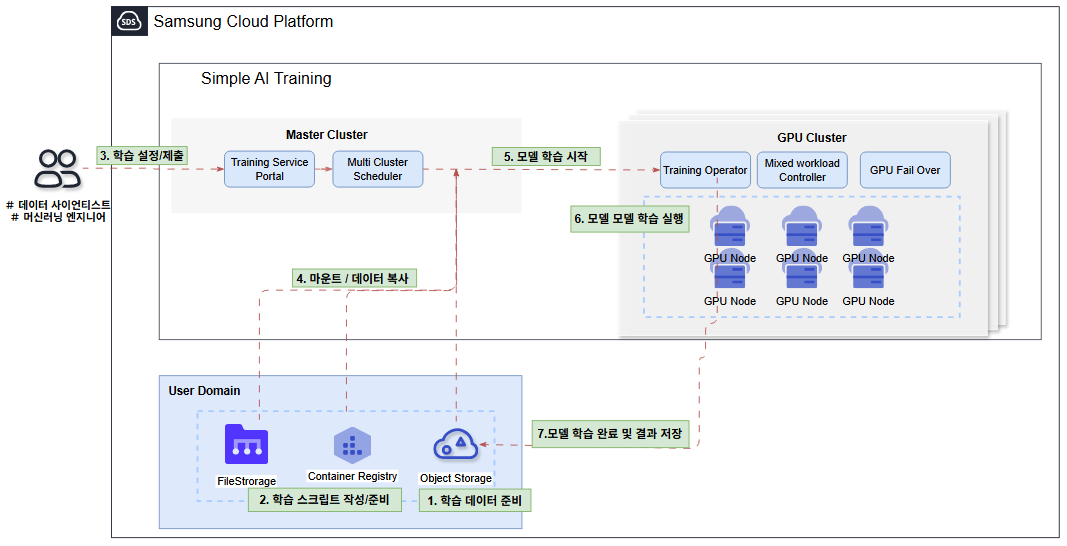Click the GPU Fail Over box

(905, 170)
